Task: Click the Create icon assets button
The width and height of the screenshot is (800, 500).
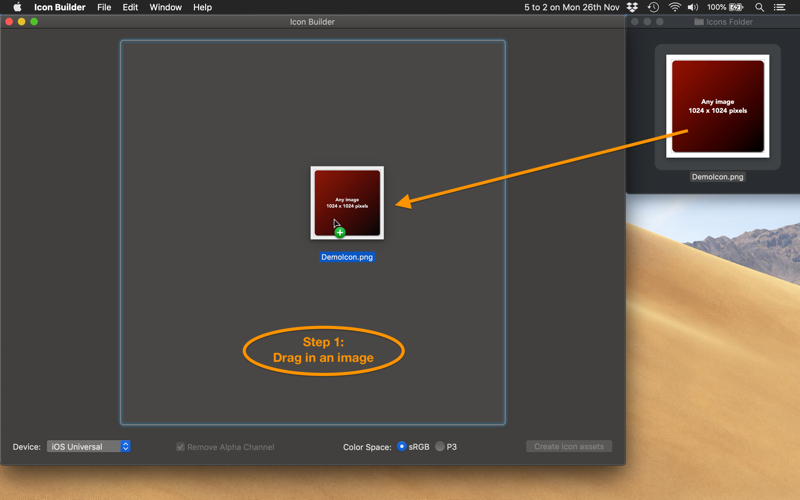Action: click(x=569, y=446)
